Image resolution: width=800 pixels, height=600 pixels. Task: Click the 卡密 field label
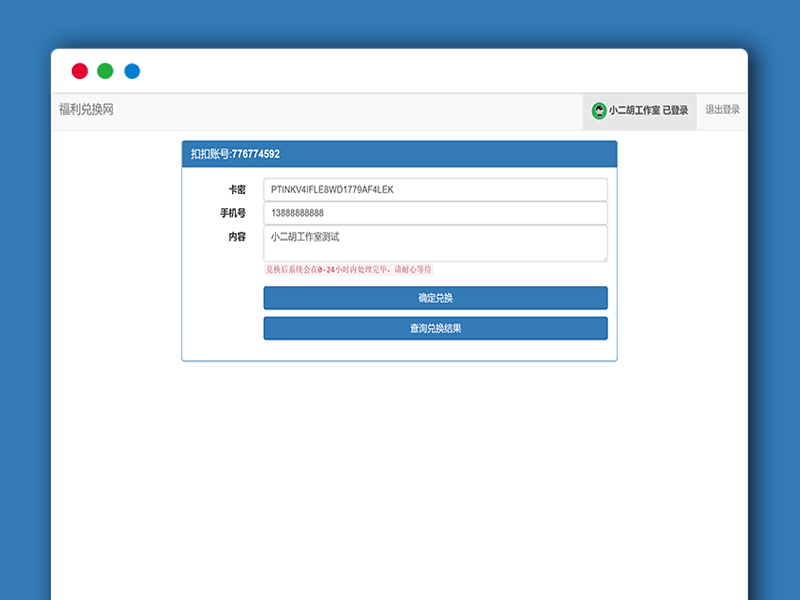(237, 189)
